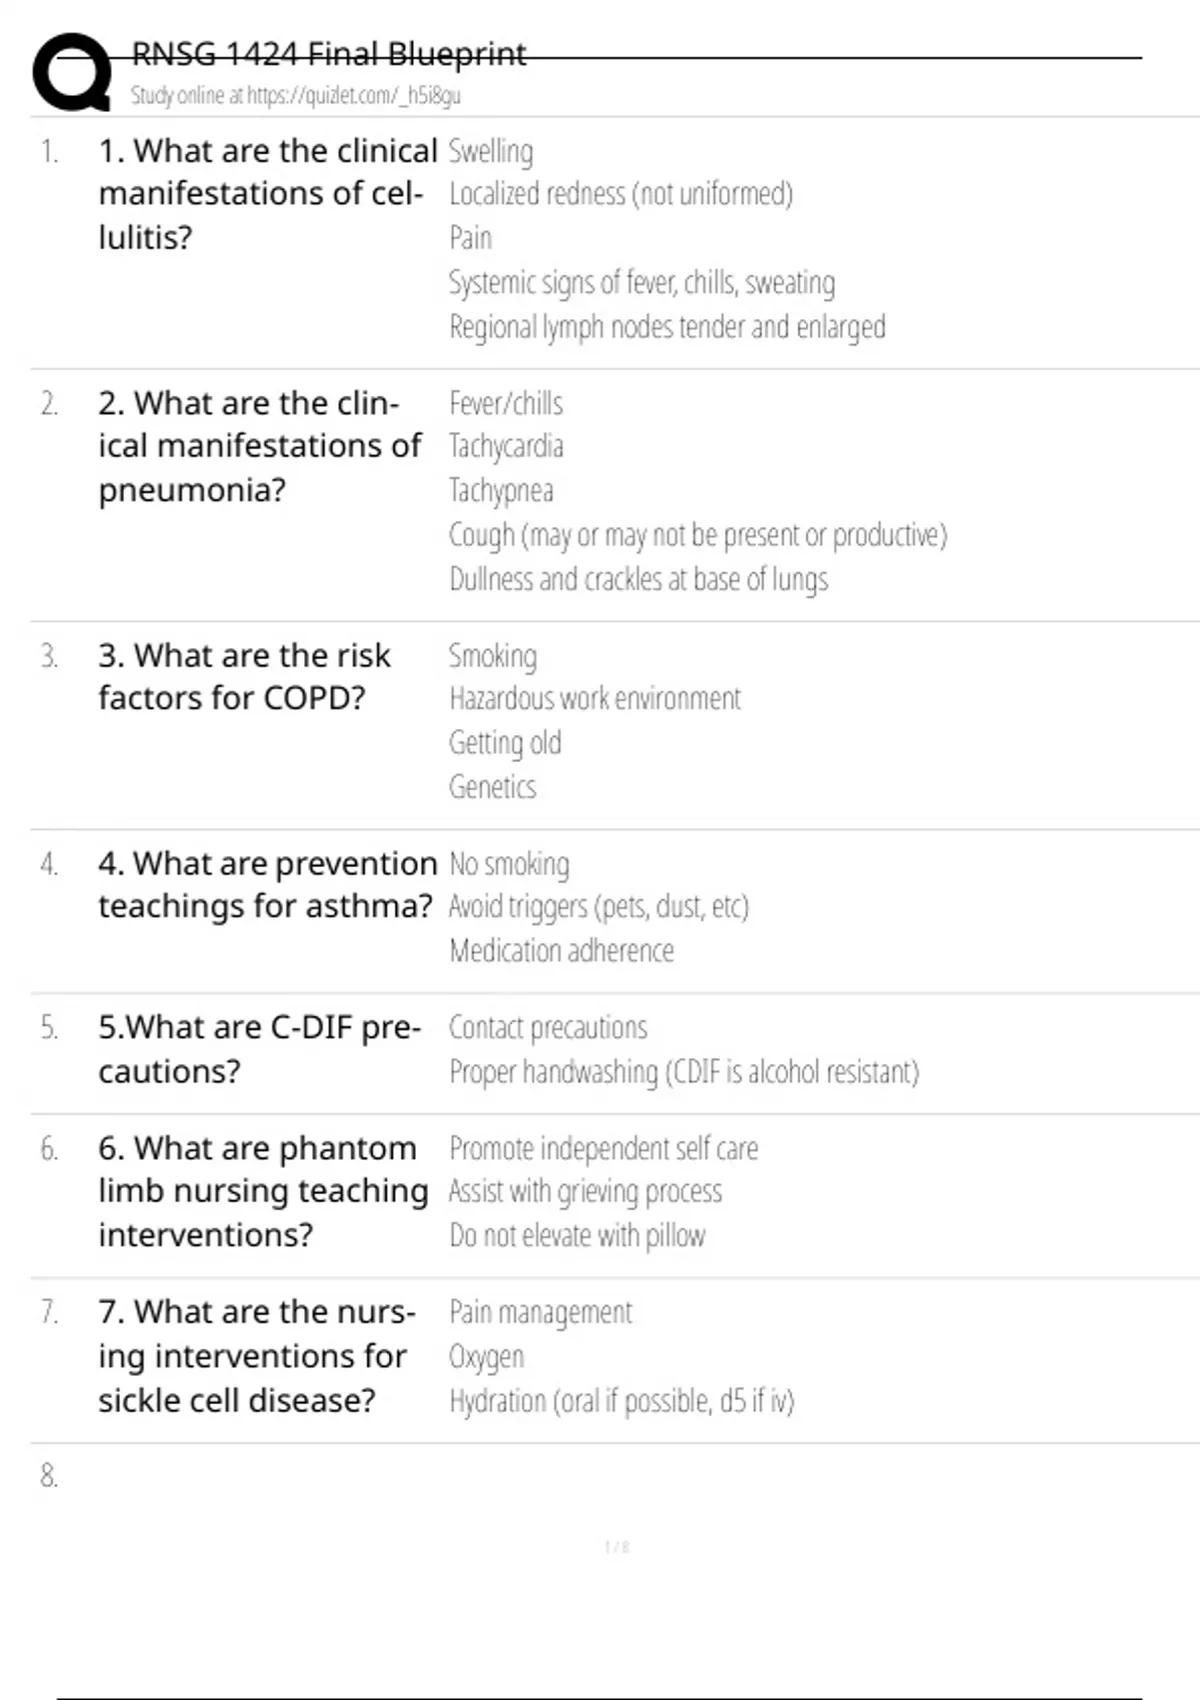Select the C-DIF precautions question
The width and height of the screenshot is (1200, 1700).
click(258, 1048)
